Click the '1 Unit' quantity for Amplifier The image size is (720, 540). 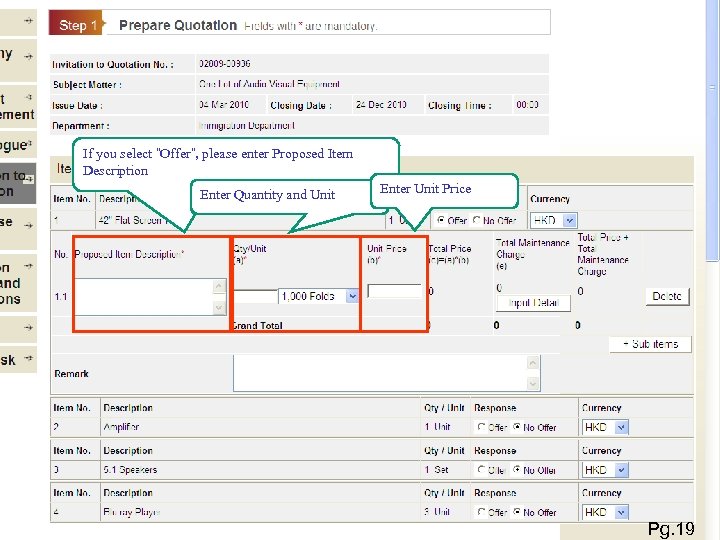pos(437,427)
